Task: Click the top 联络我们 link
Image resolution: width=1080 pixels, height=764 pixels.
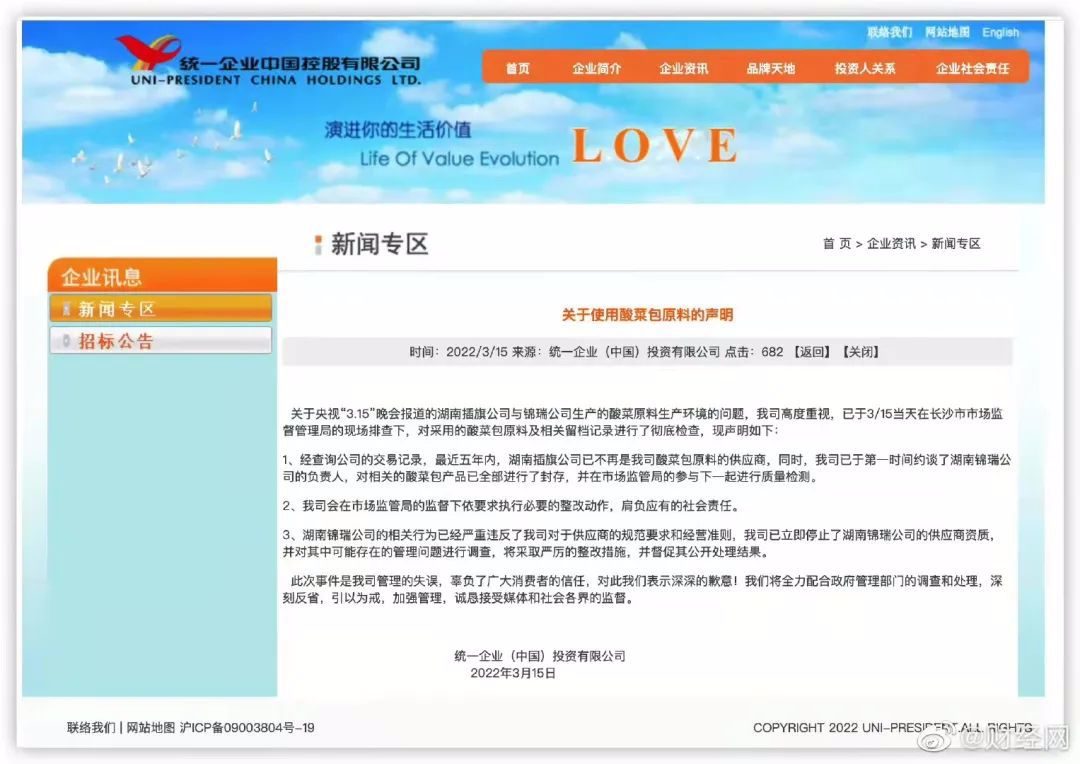Action: (x=889, y=32)
